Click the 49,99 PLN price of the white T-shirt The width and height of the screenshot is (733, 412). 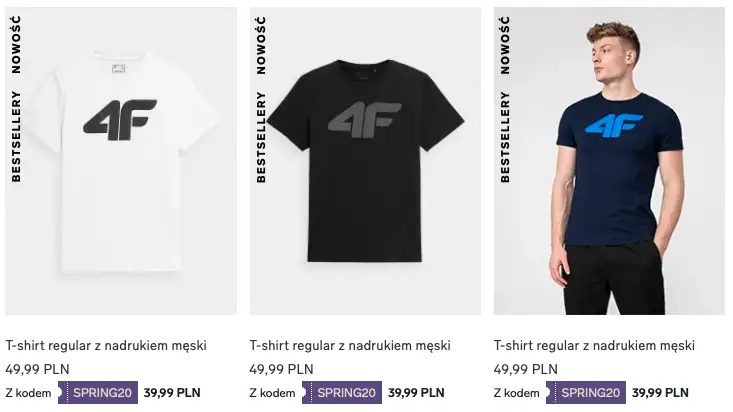37,369
